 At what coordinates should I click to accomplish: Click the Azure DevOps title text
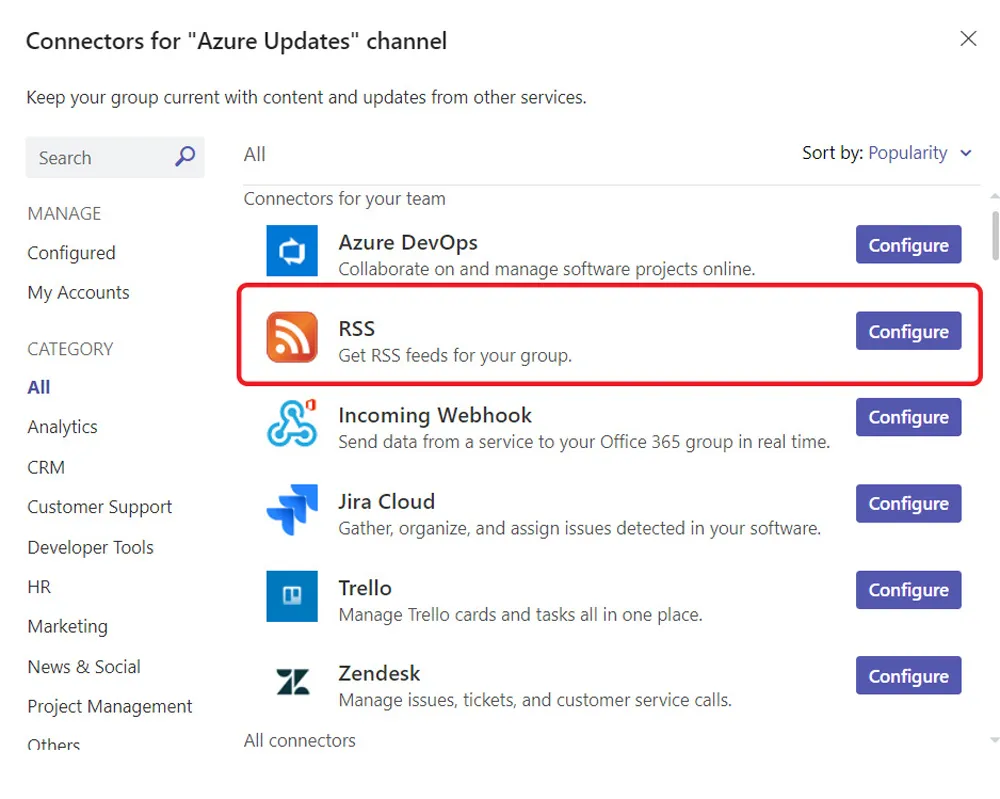tap(408, 242)
